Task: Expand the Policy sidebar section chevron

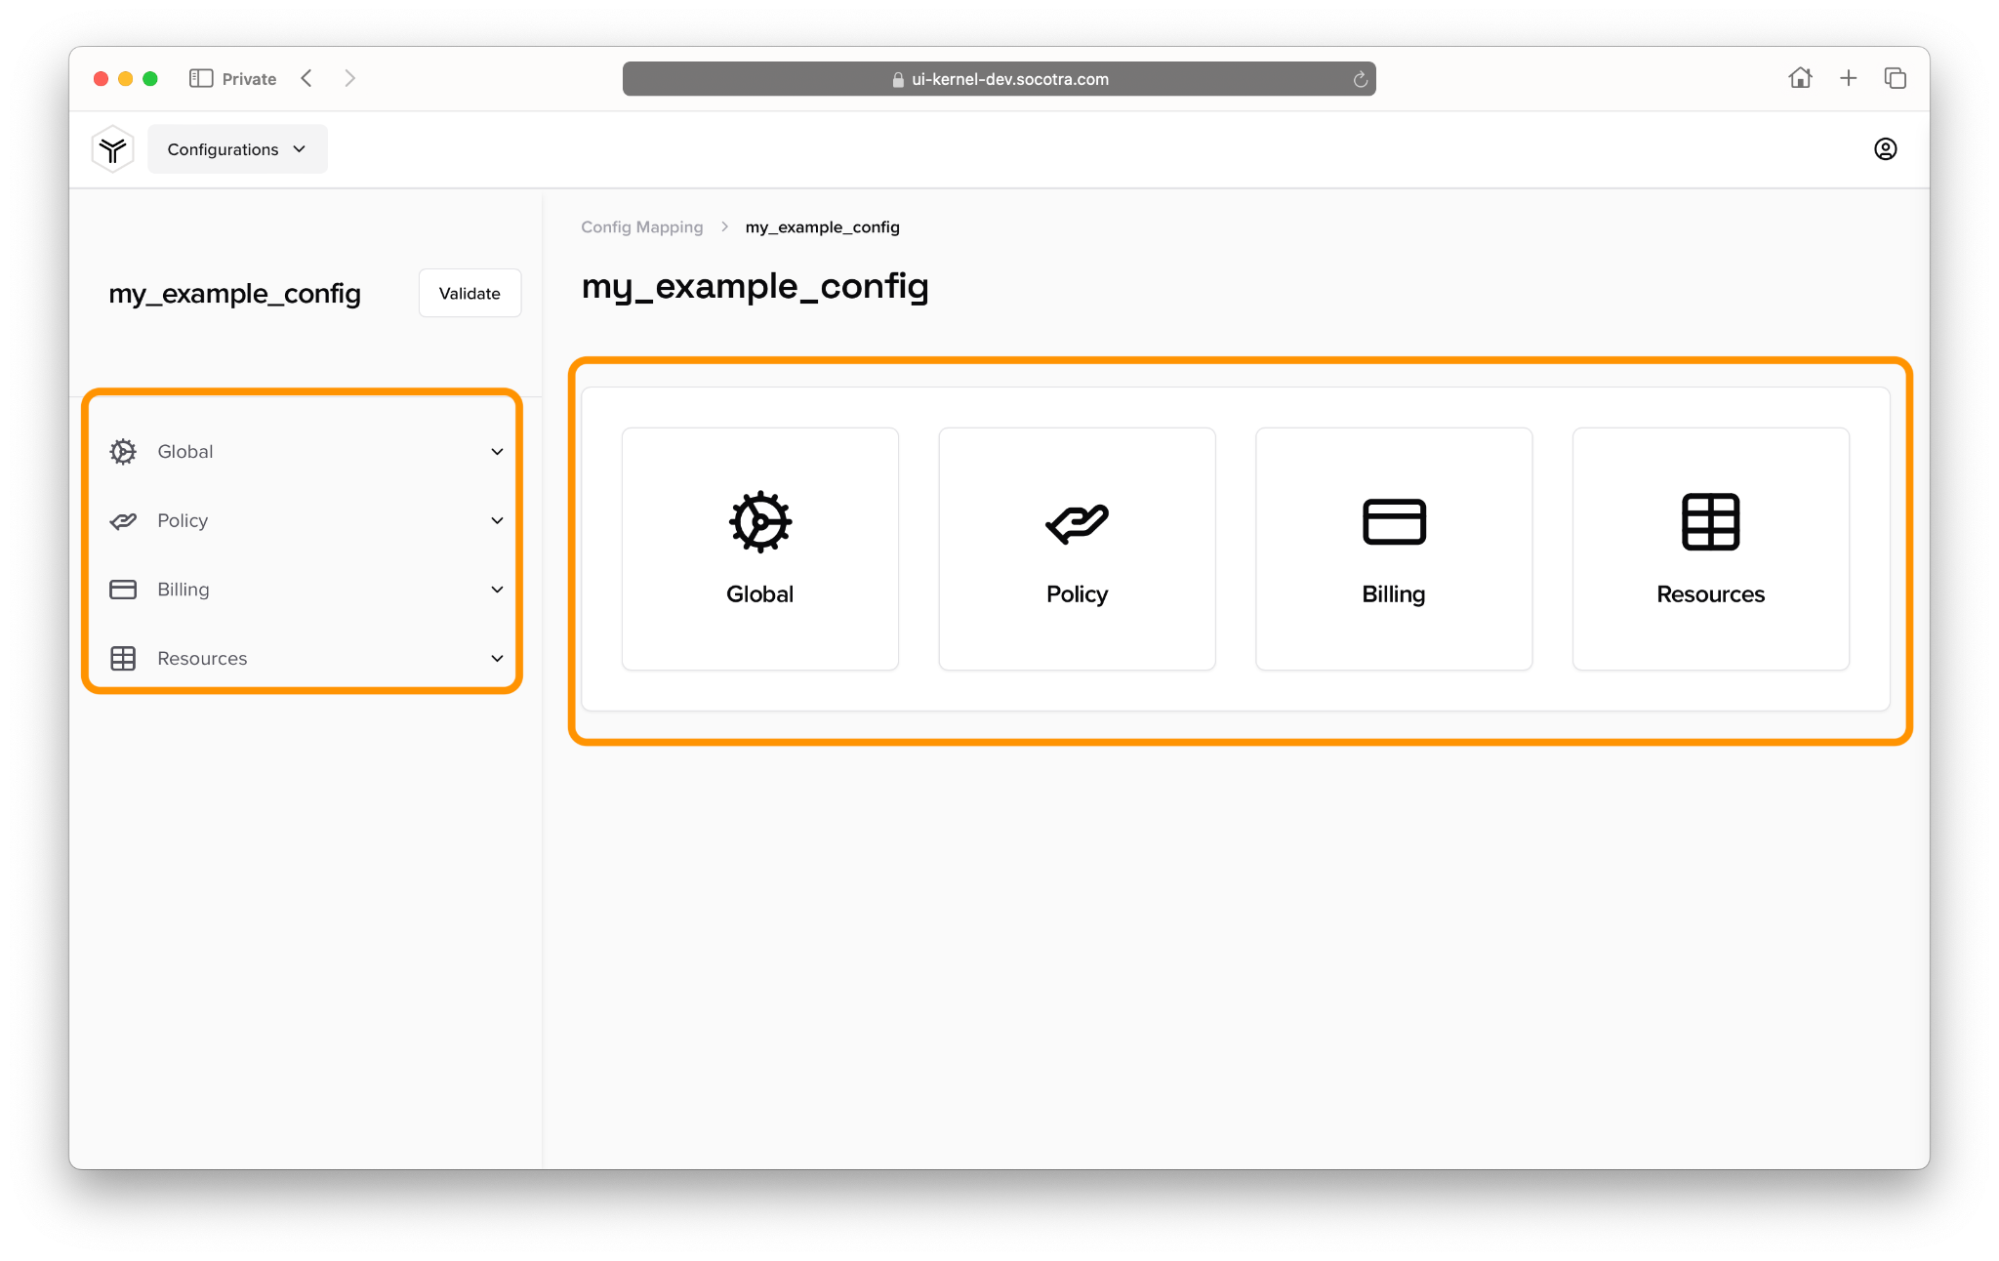Action: tap(497, 521)
